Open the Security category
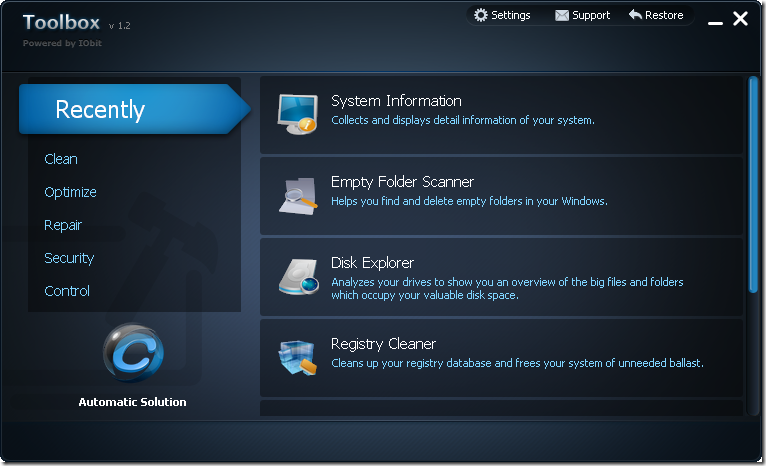Image resolution: width=766 pixels, height=466 pixels. [x=69, y=258]
